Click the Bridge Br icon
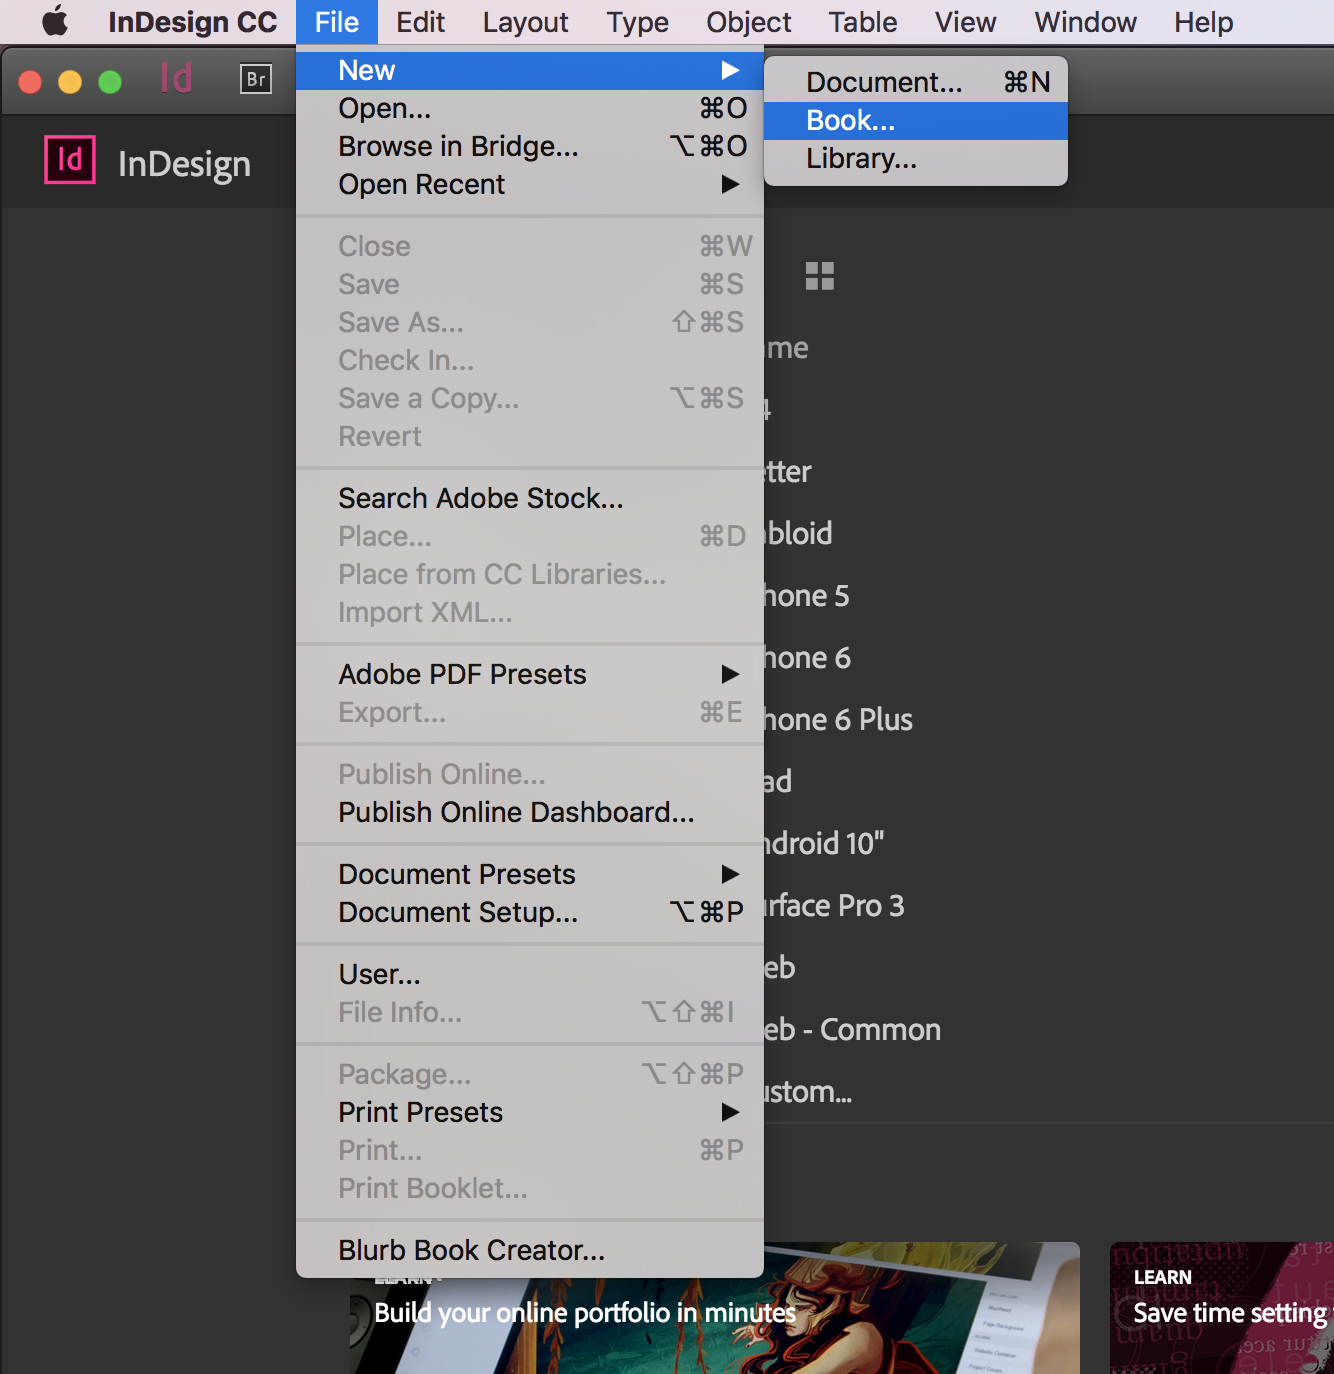The height and width of the screenshot is (1374, 1334). [256, 79]
